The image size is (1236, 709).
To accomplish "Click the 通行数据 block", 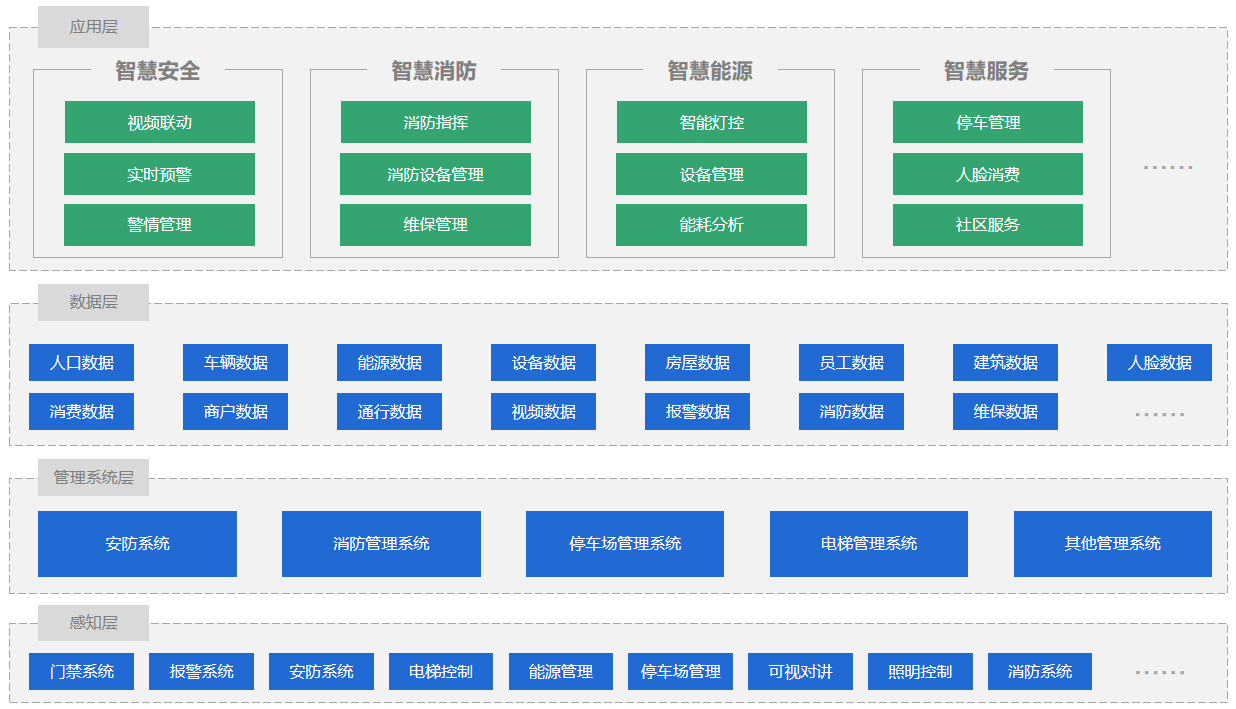I will [x=389, y=412].
